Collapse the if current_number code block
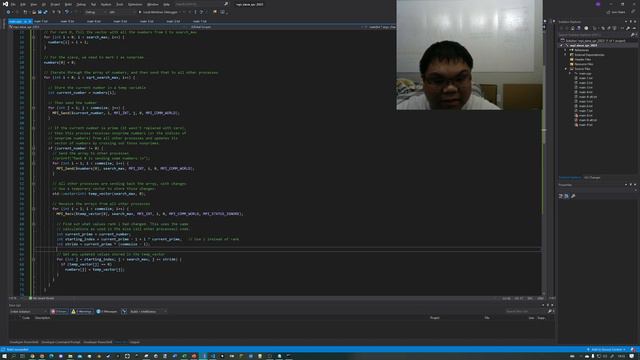640x360 pixels. tap(33, 148)
